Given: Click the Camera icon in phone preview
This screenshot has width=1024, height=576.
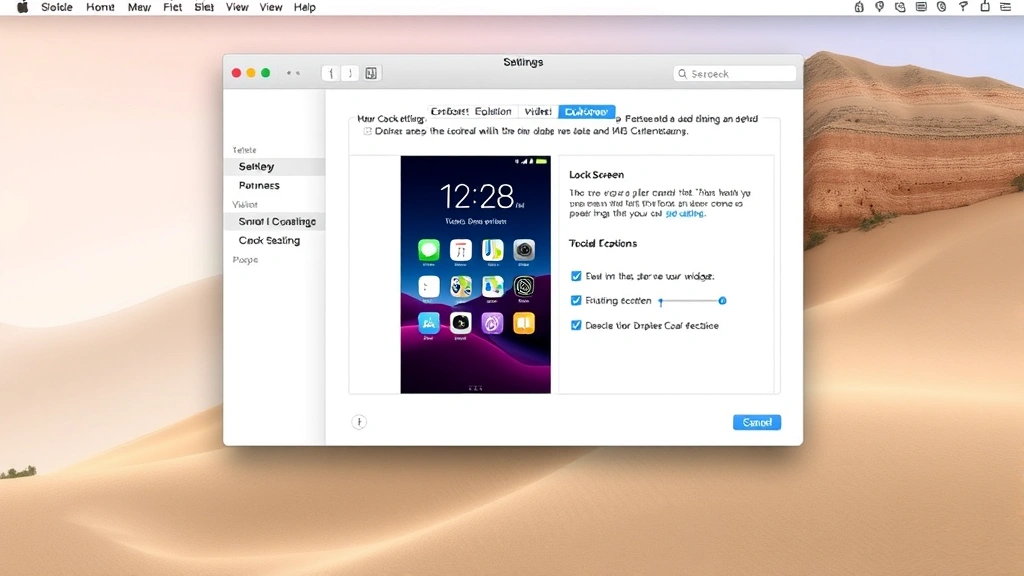Looking at the screenshot, I should (524, 250).
